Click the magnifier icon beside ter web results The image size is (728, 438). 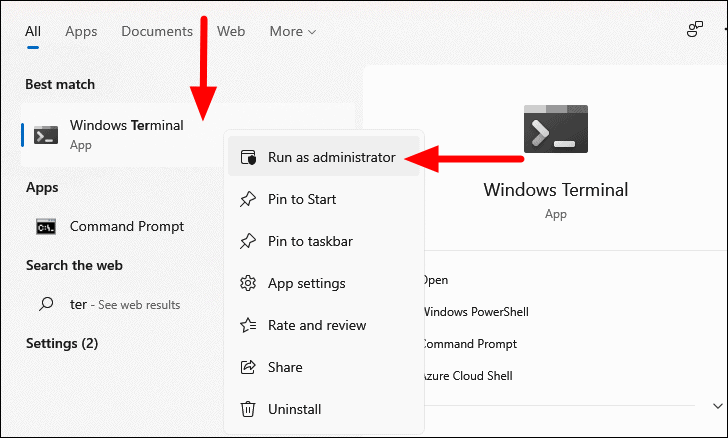click(x=46, y=304)
